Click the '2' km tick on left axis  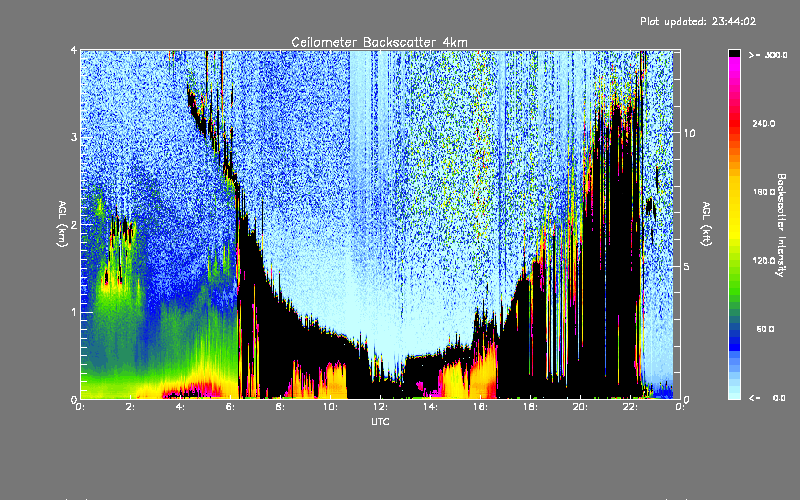tap(74, 224)
